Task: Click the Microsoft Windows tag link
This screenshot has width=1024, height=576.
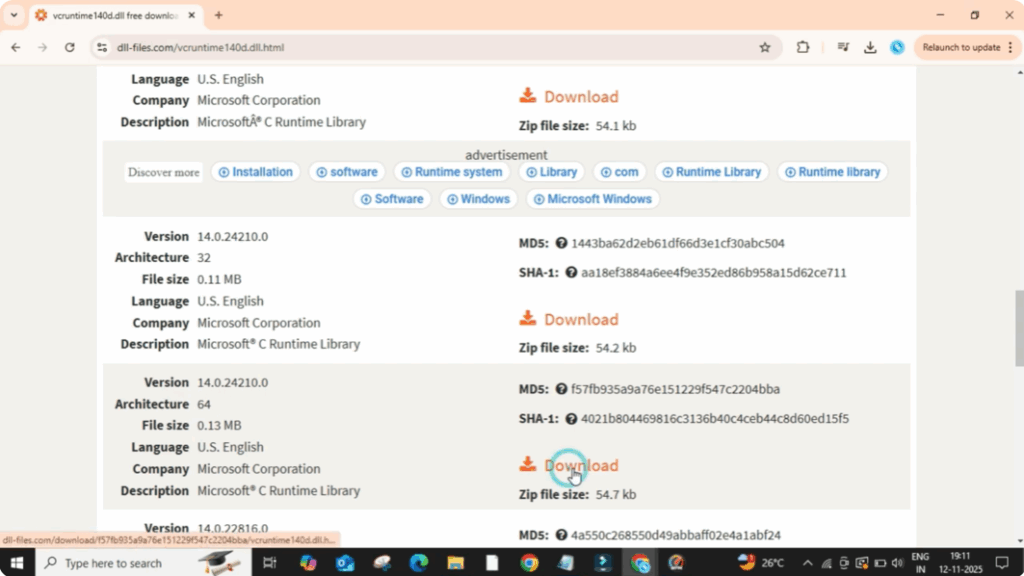Action: [592, 199]
